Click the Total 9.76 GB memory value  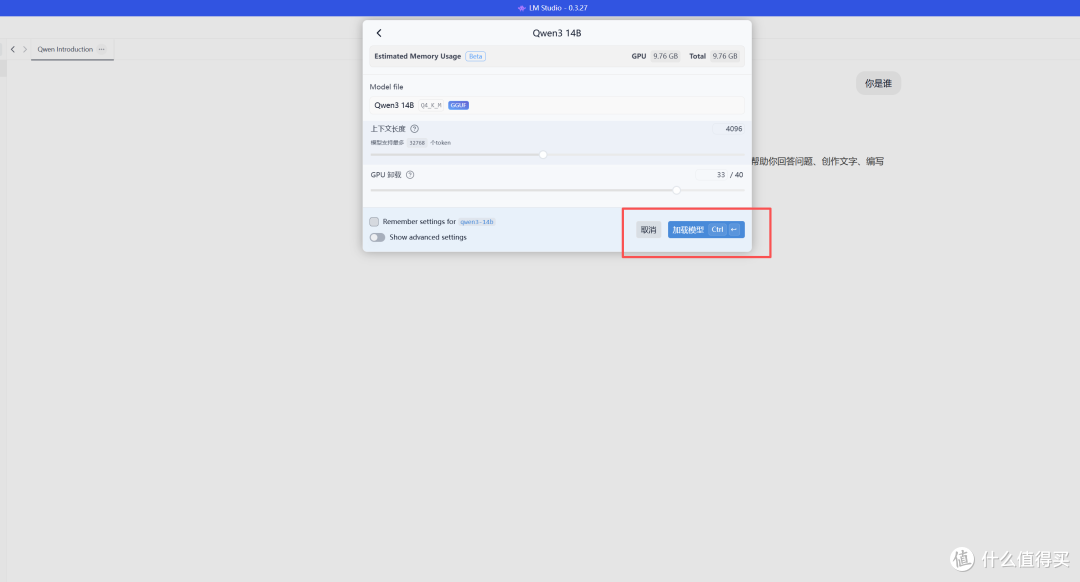(725, 56)
